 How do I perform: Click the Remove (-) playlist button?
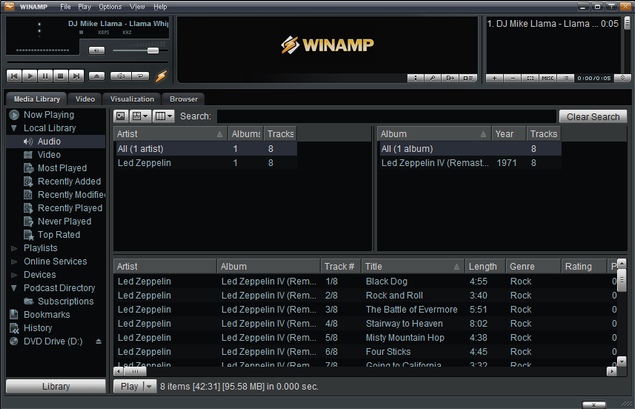pos(513,78)
